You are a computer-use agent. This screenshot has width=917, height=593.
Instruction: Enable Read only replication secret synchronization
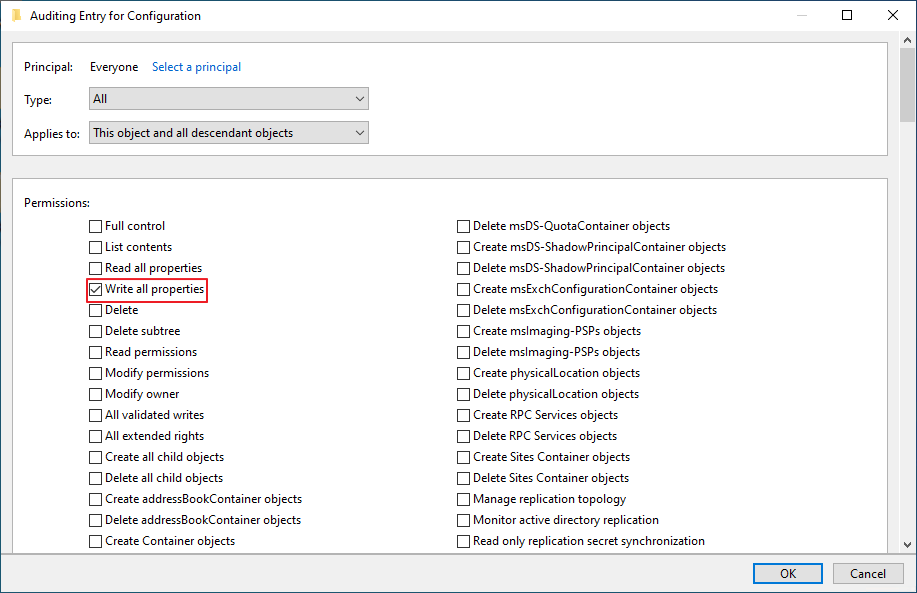(x=463, y=542)
